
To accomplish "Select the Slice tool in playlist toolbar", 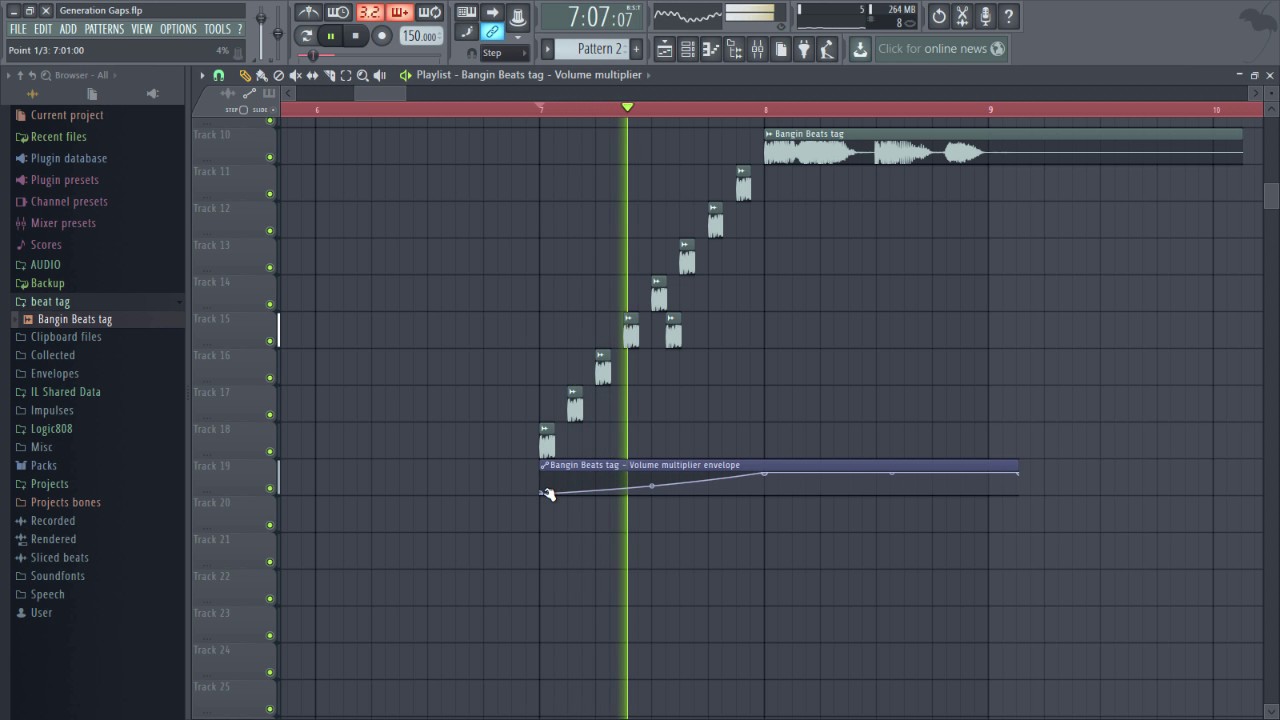I will pyautogui.click(x=329, y=75).
